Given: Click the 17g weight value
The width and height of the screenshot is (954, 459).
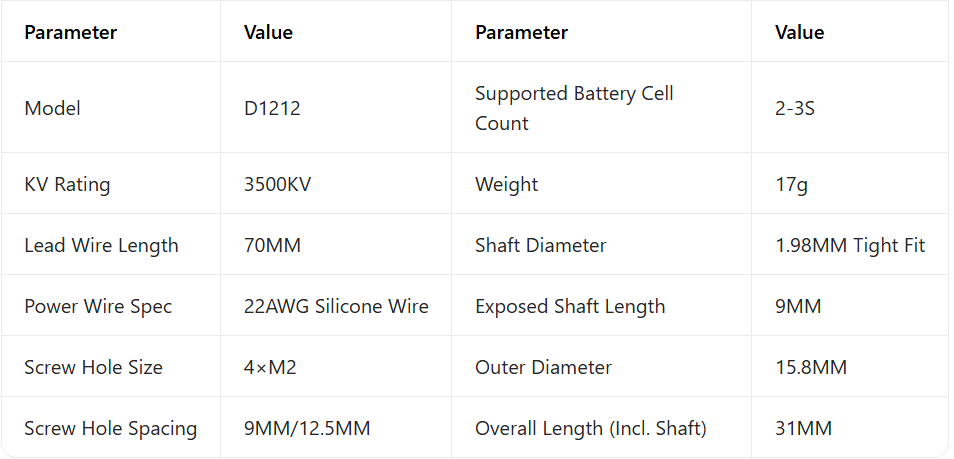Looking at the screenshot, I should coord(791,184).
